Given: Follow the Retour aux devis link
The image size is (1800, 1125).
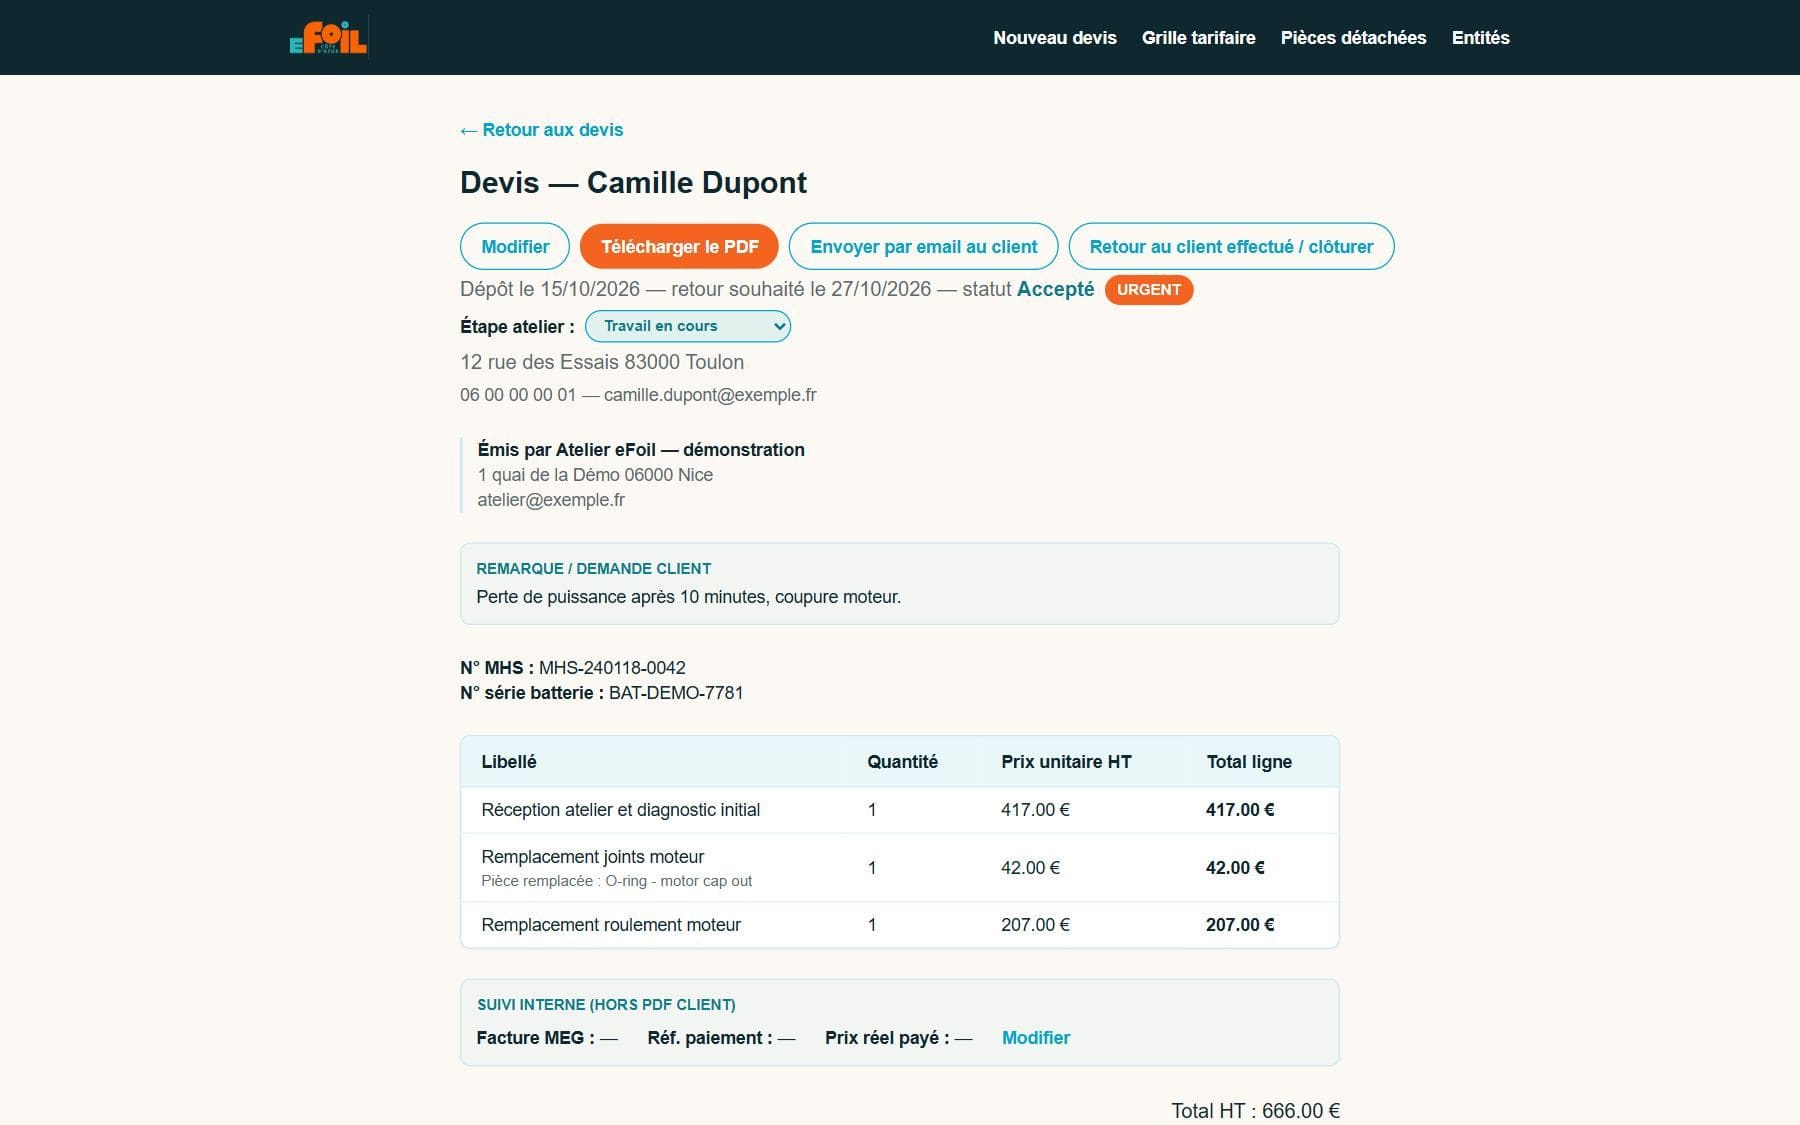Looking at the screenshot, I should [x=541, y=130].
